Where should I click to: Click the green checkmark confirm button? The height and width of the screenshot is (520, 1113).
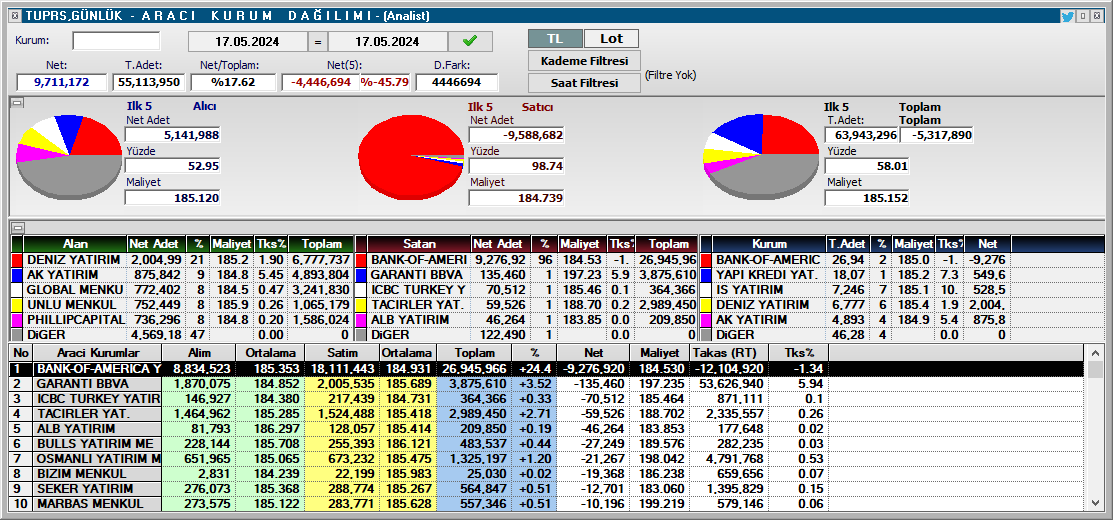468,41
